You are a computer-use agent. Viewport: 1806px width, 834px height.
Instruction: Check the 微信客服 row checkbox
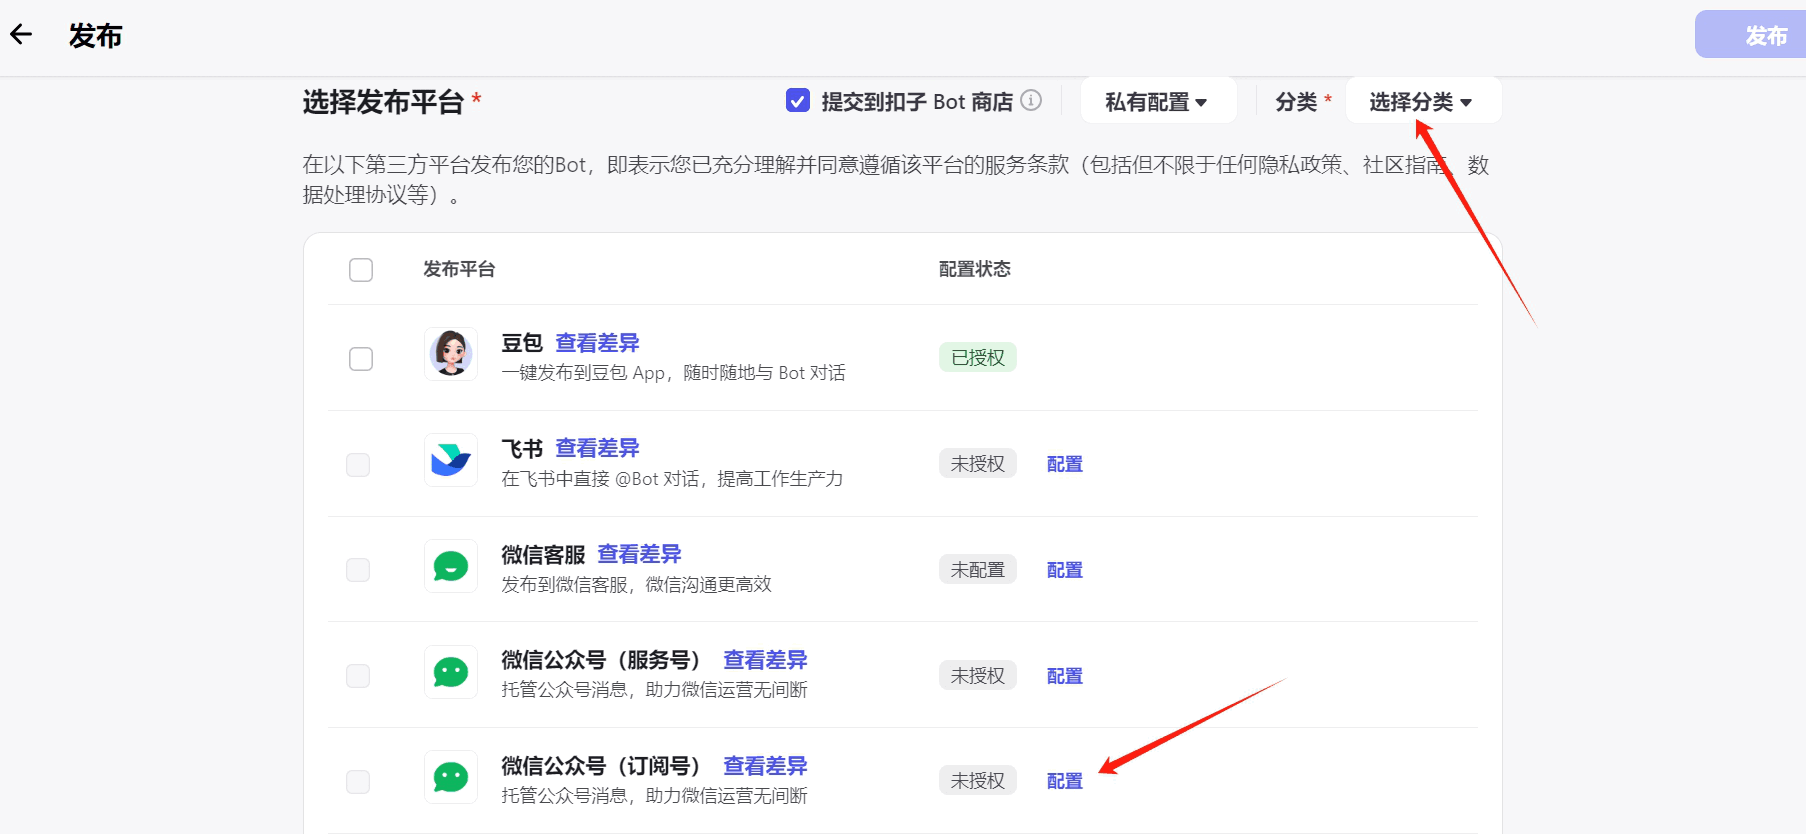(358, 570)
